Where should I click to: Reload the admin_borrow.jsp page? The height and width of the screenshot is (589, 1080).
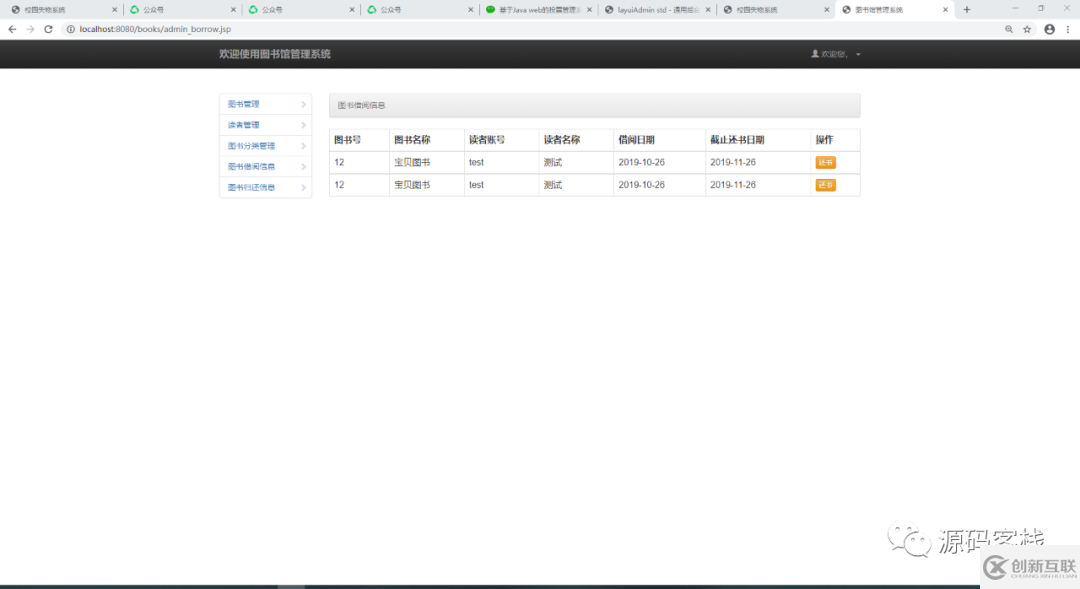48,29
